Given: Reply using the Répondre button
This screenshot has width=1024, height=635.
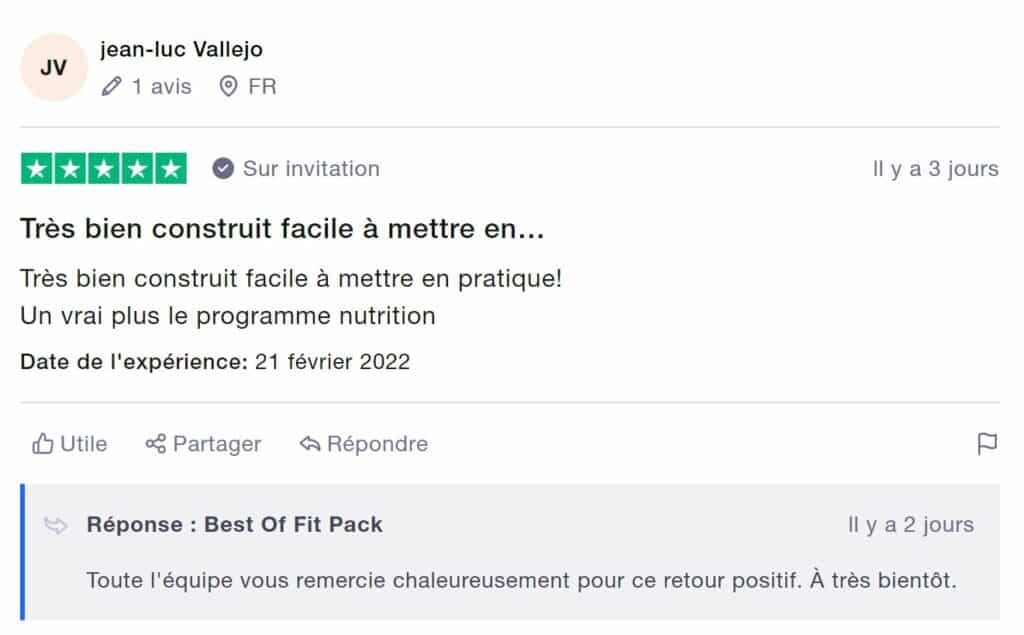Looking at the screenshot, I should [377, 444].
